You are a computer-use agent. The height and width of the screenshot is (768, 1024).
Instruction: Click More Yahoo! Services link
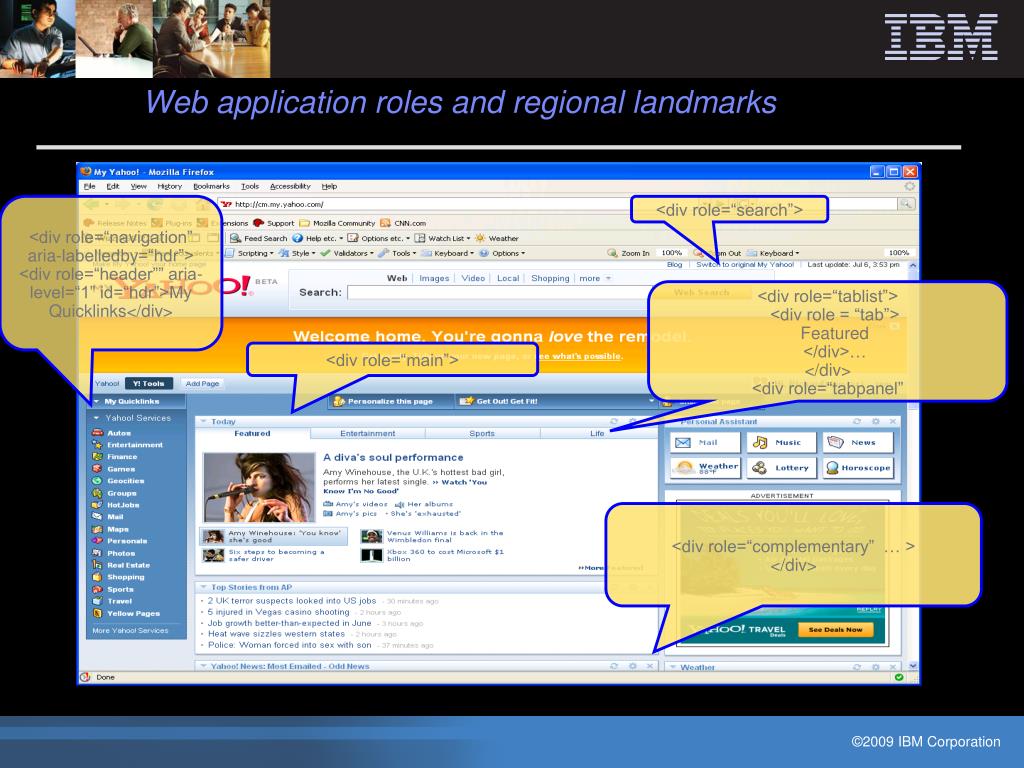[x=130, y=630]
